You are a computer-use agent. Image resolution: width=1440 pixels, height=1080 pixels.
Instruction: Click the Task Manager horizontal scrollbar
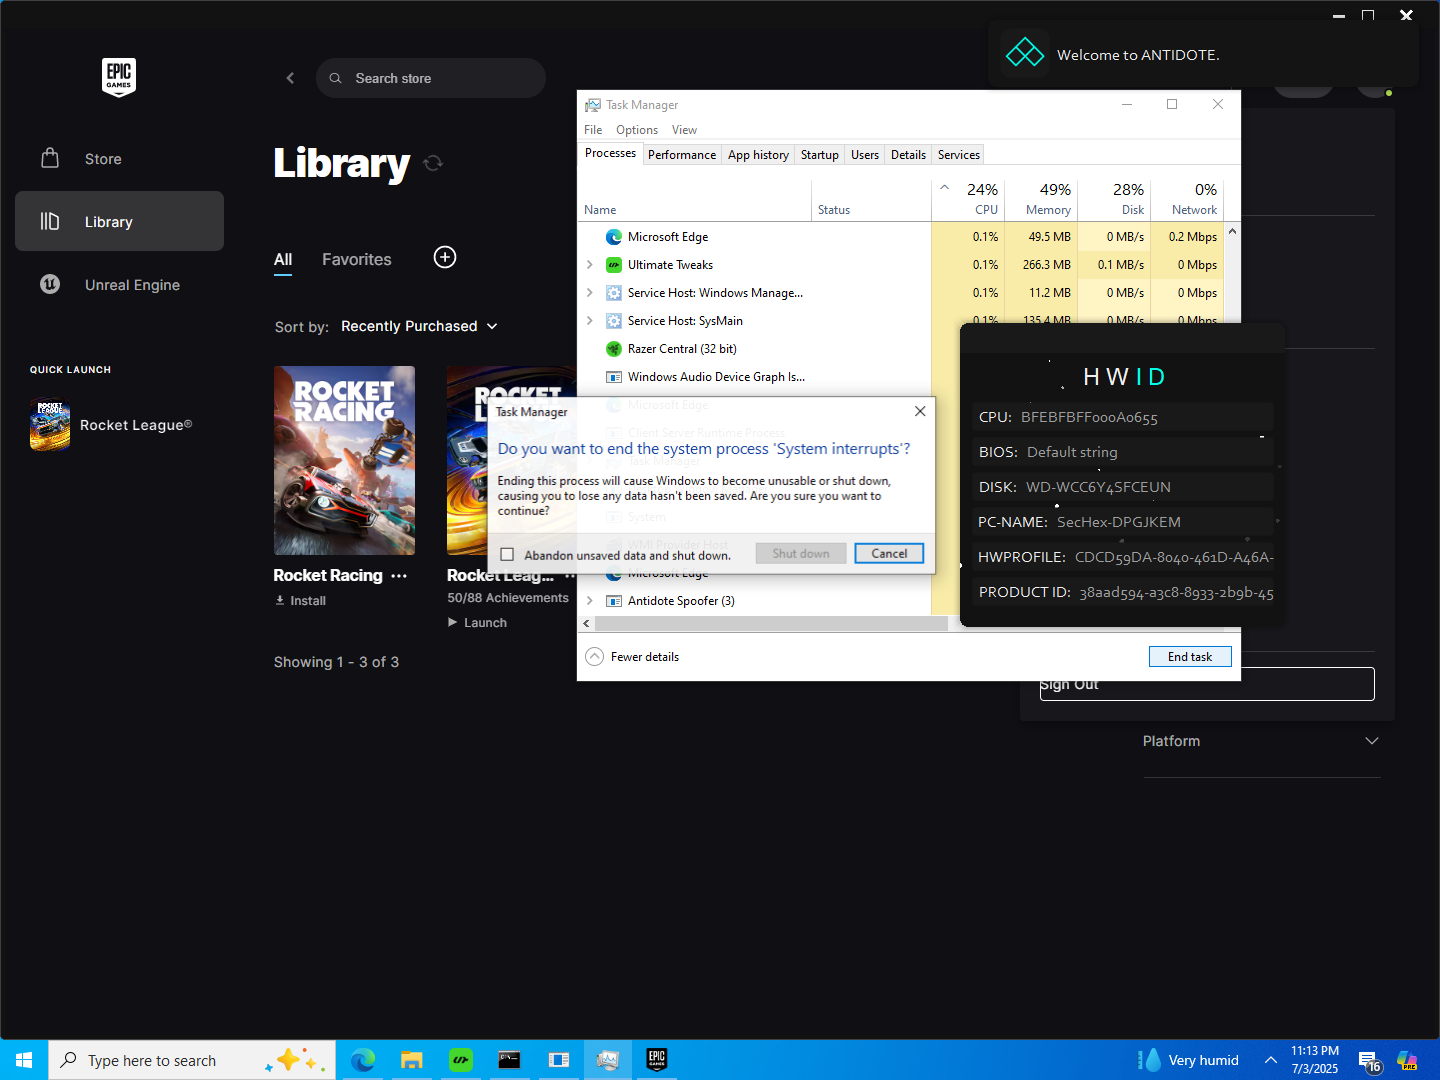[x=771, y=624]
